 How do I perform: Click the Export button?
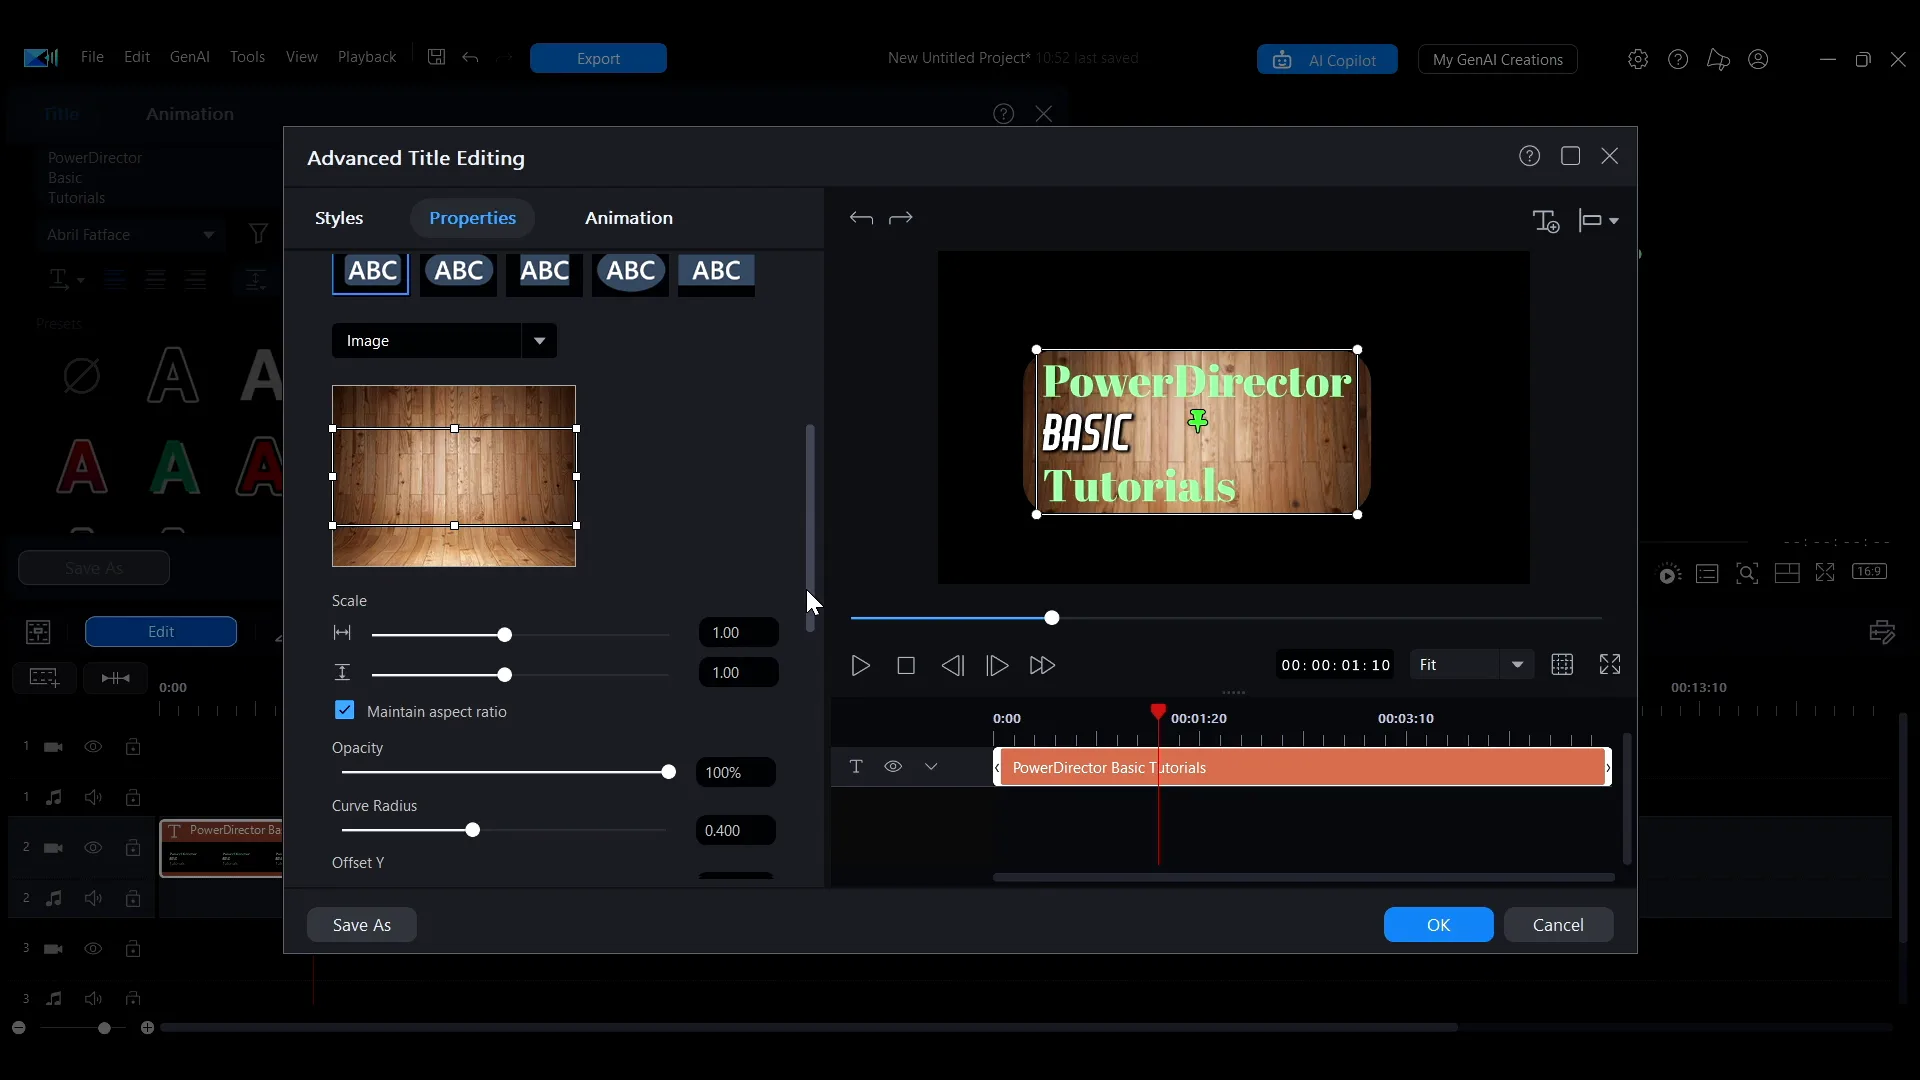coord(598,59)
